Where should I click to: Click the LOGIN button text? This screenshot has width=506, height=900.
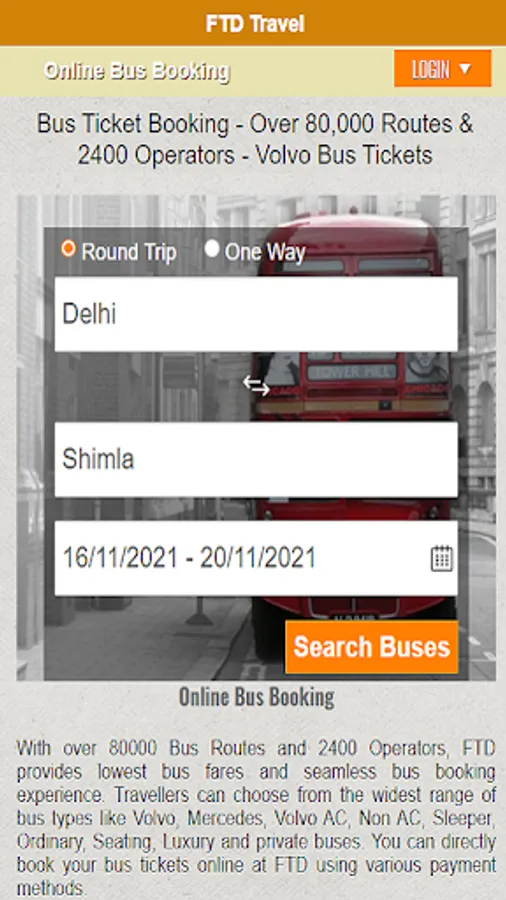pyautogui.click(x=430, y=69)
